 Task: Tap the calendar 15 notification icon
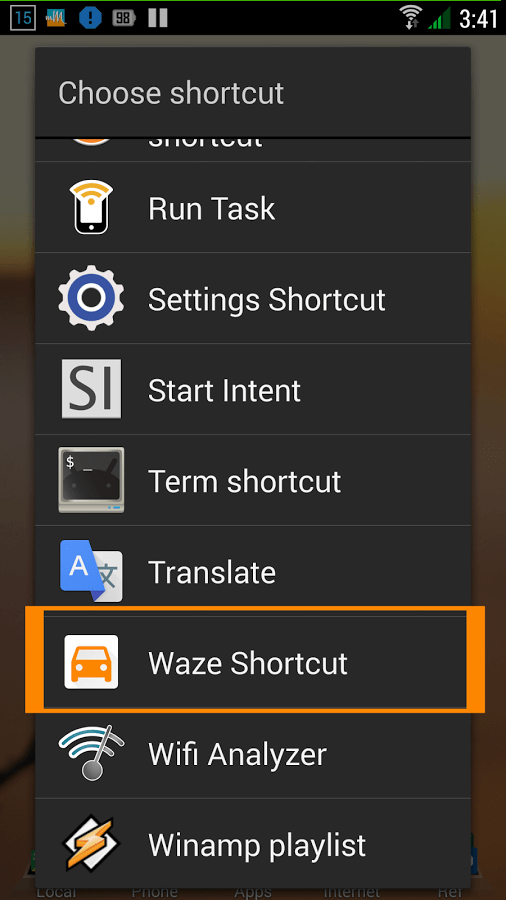(23, 18)
